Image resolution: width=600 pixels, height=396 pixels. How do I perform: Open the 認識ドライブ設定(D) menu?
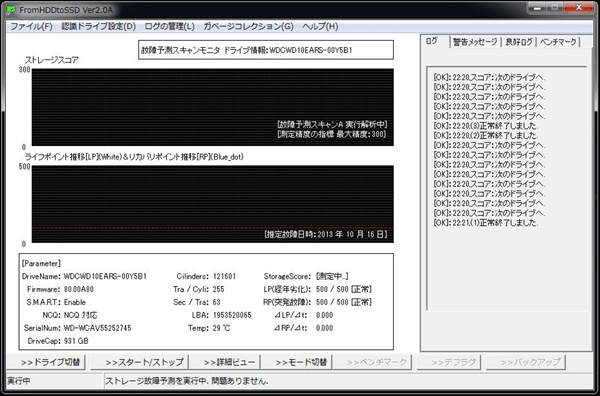98,26
